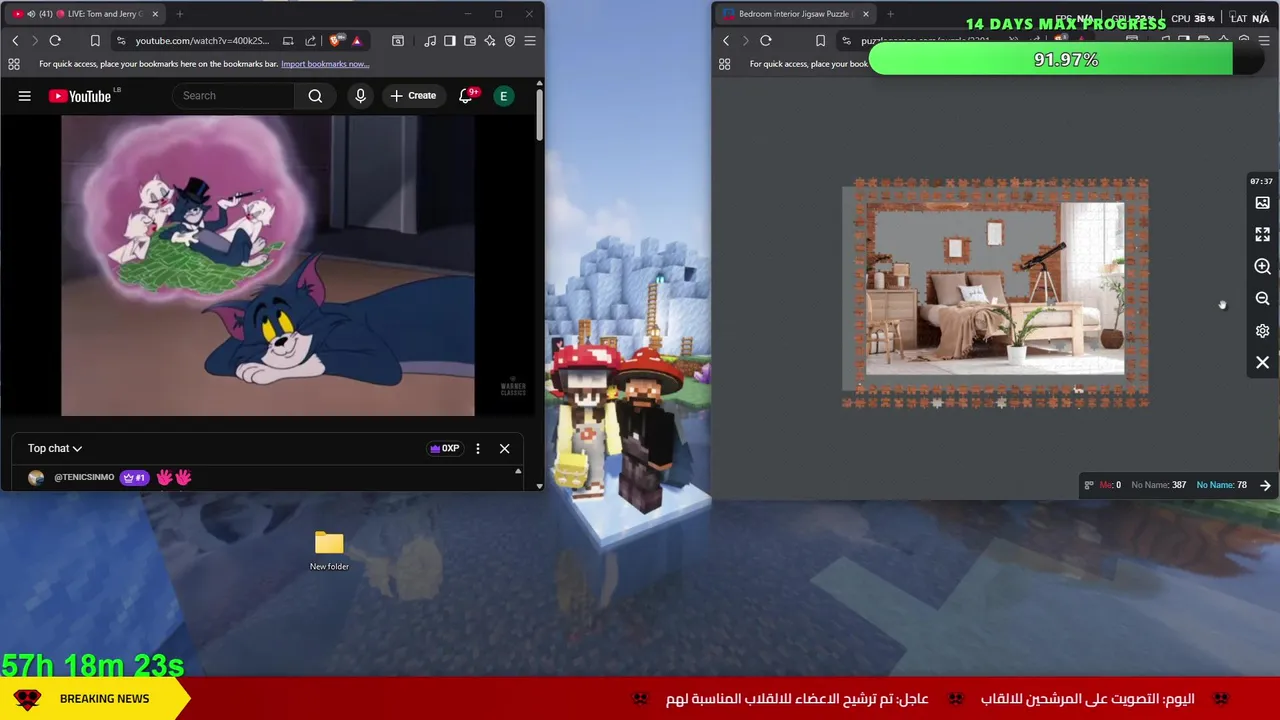Open a new tab in YouTube window
Screen dimensions: 1280x720
coord(180,14)
